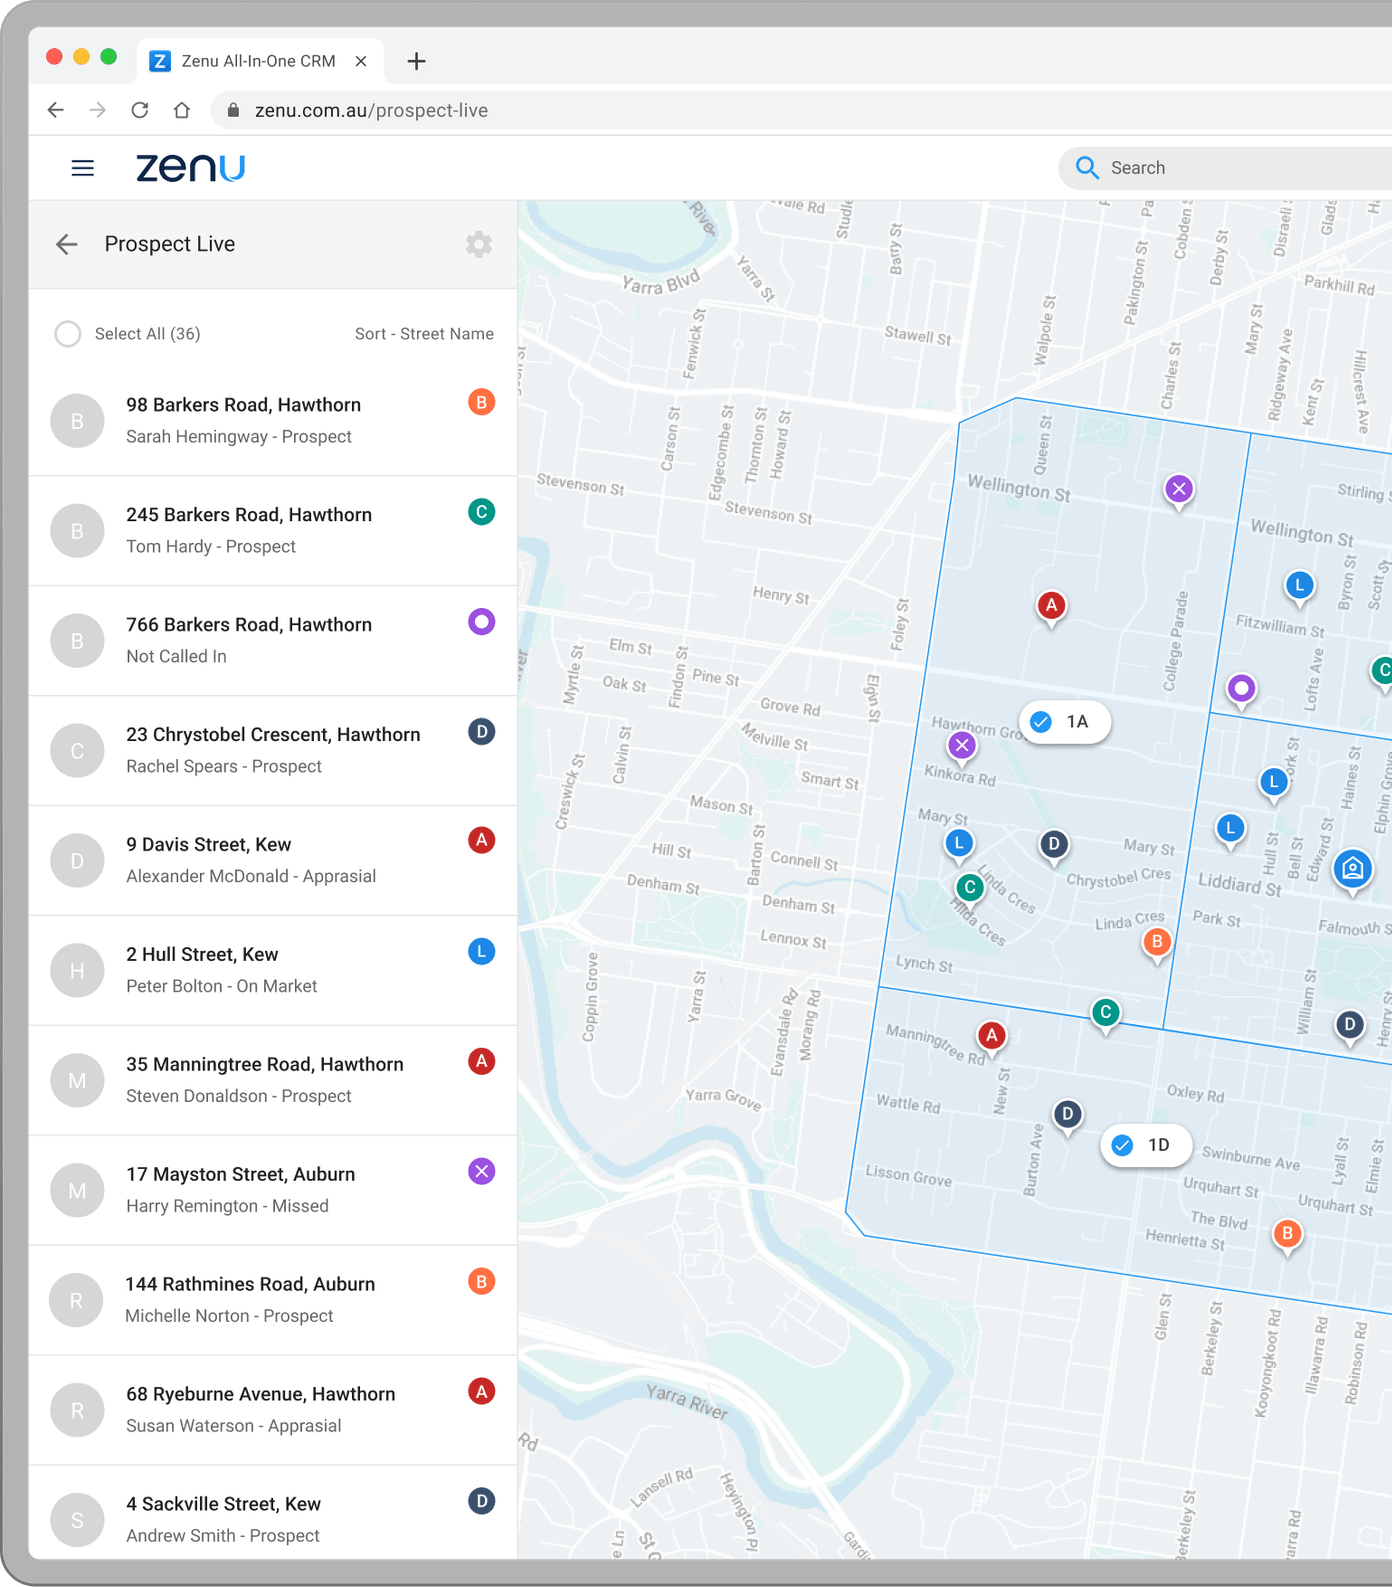This screenshot has width=1392, height=1587.
Task: Close the Zenu All-In-One CRM tab
Action: tap(361, 61)
